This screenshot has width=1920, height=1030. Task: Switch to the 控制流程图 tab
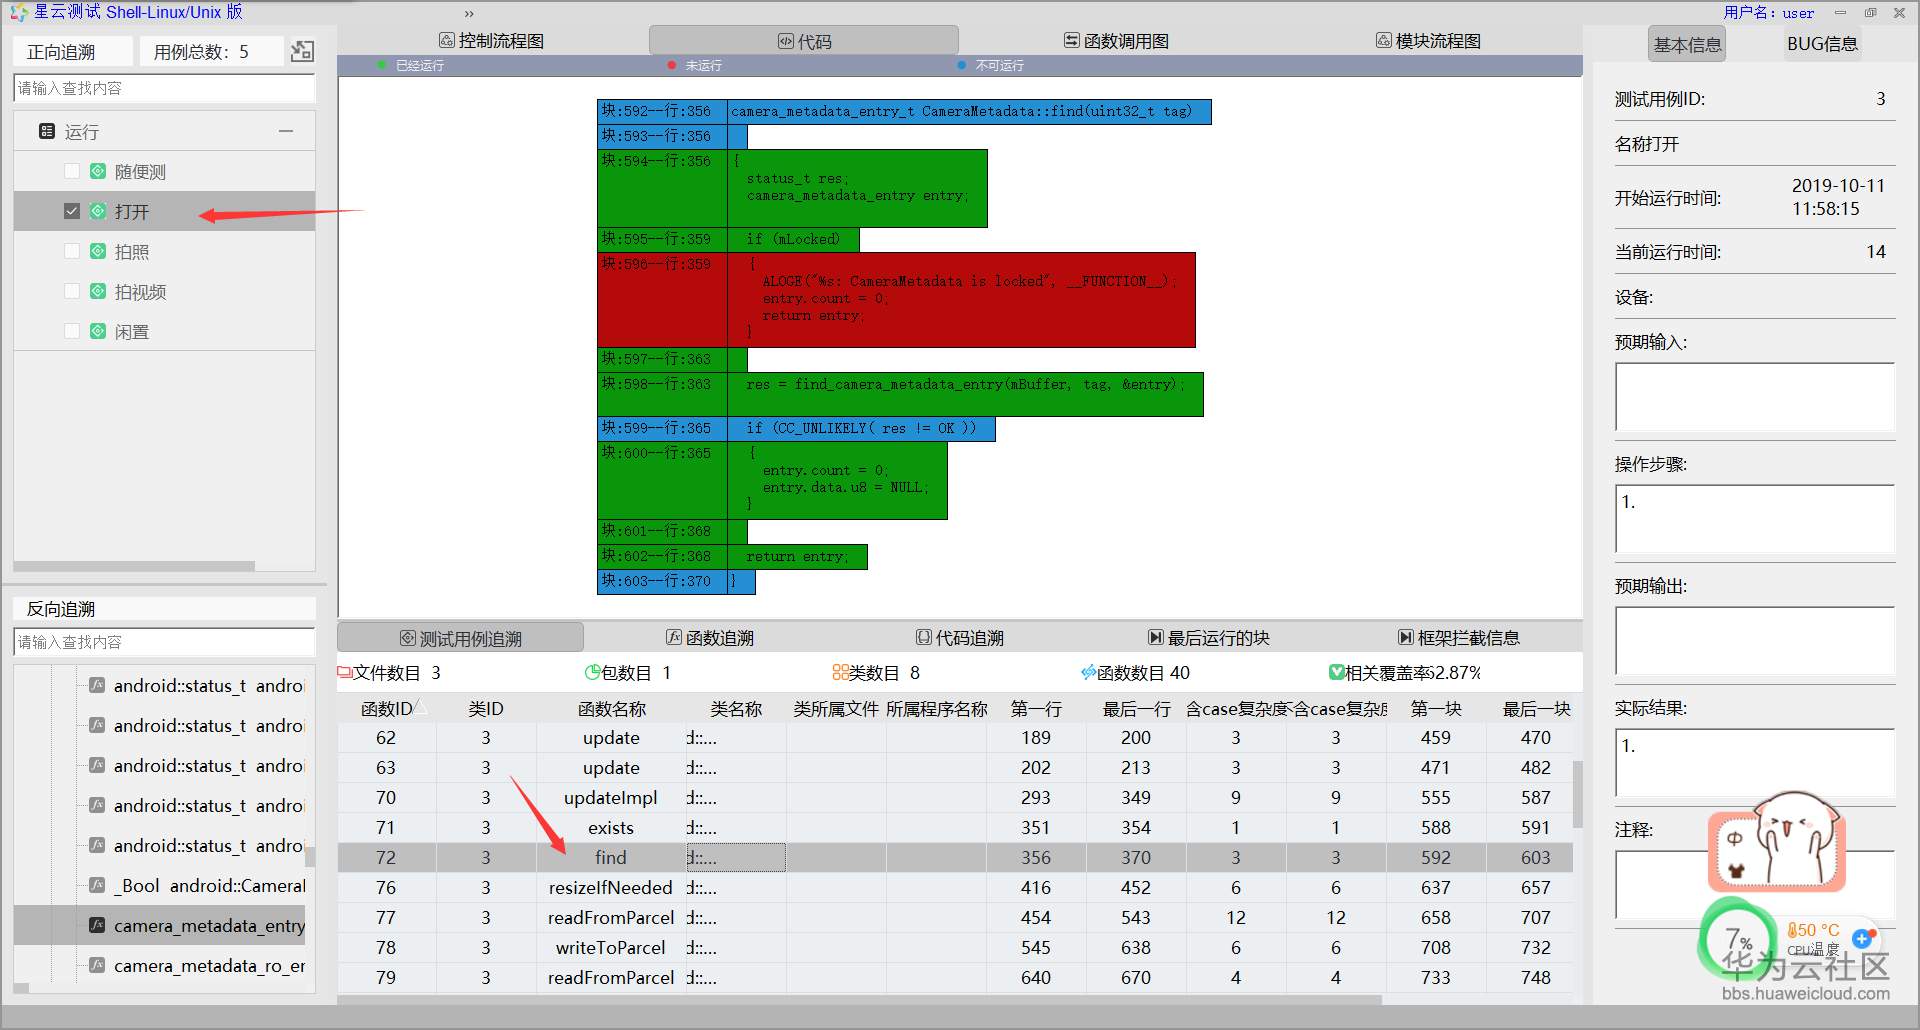[492, 41]
